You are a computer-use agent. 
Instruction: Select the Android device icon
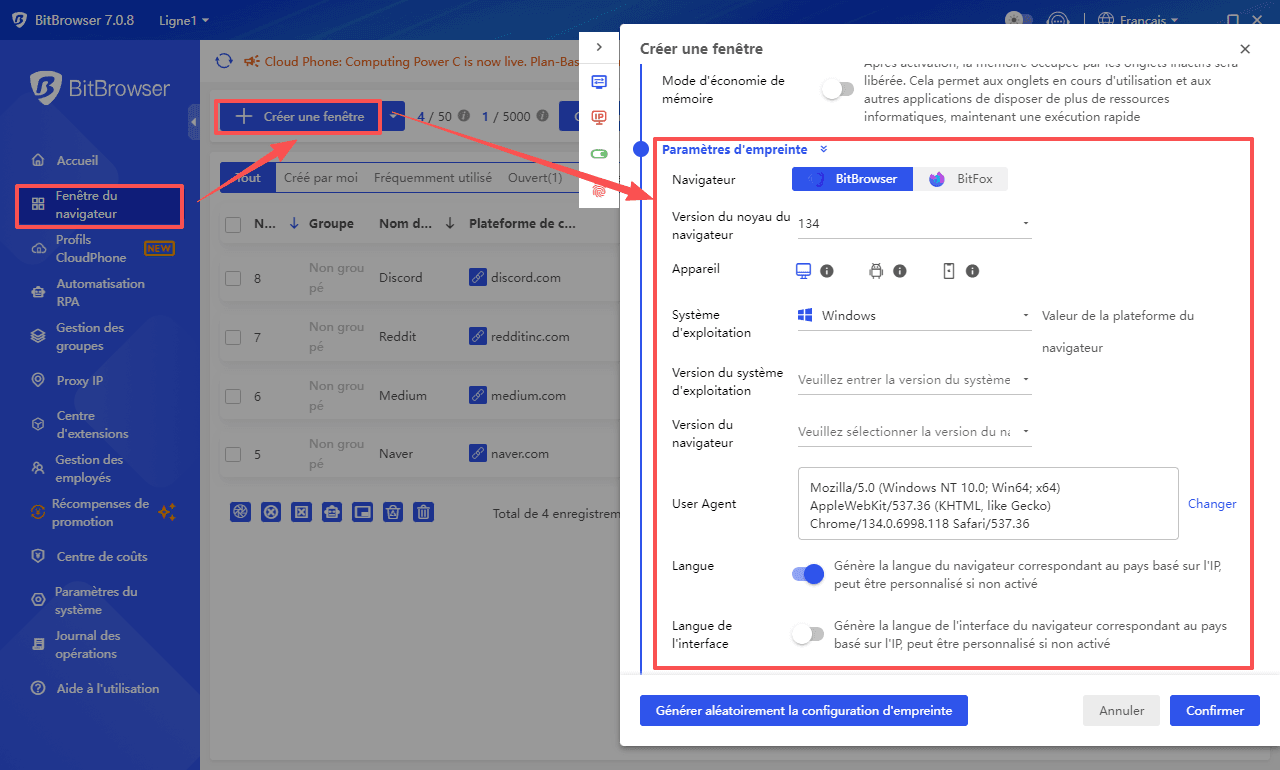point(876,271)
